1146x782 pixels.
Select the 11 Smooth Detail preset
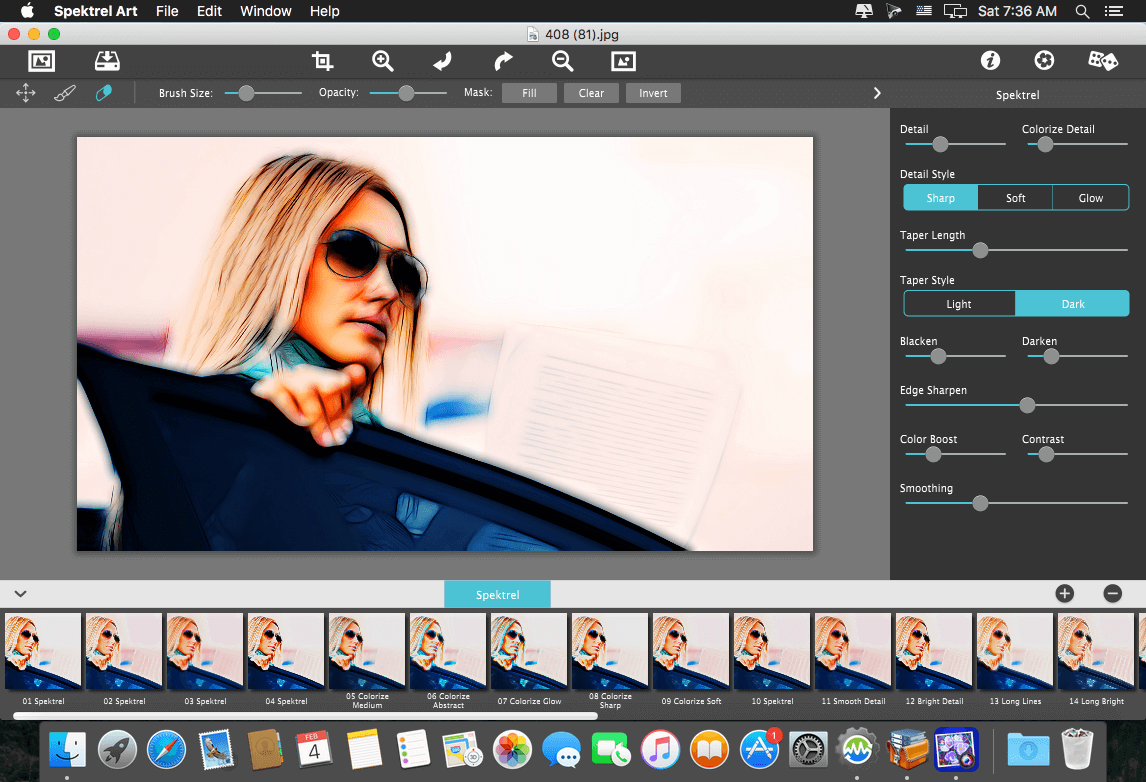853,651
